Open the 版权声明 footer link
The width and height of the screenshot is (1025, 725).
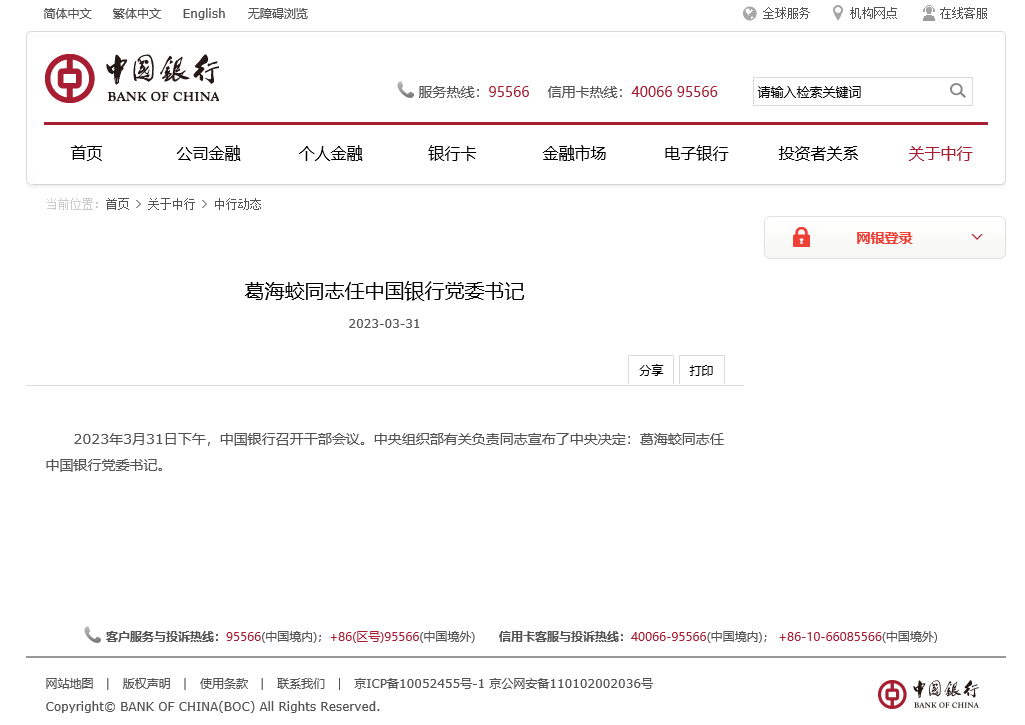tap(146, 683)
